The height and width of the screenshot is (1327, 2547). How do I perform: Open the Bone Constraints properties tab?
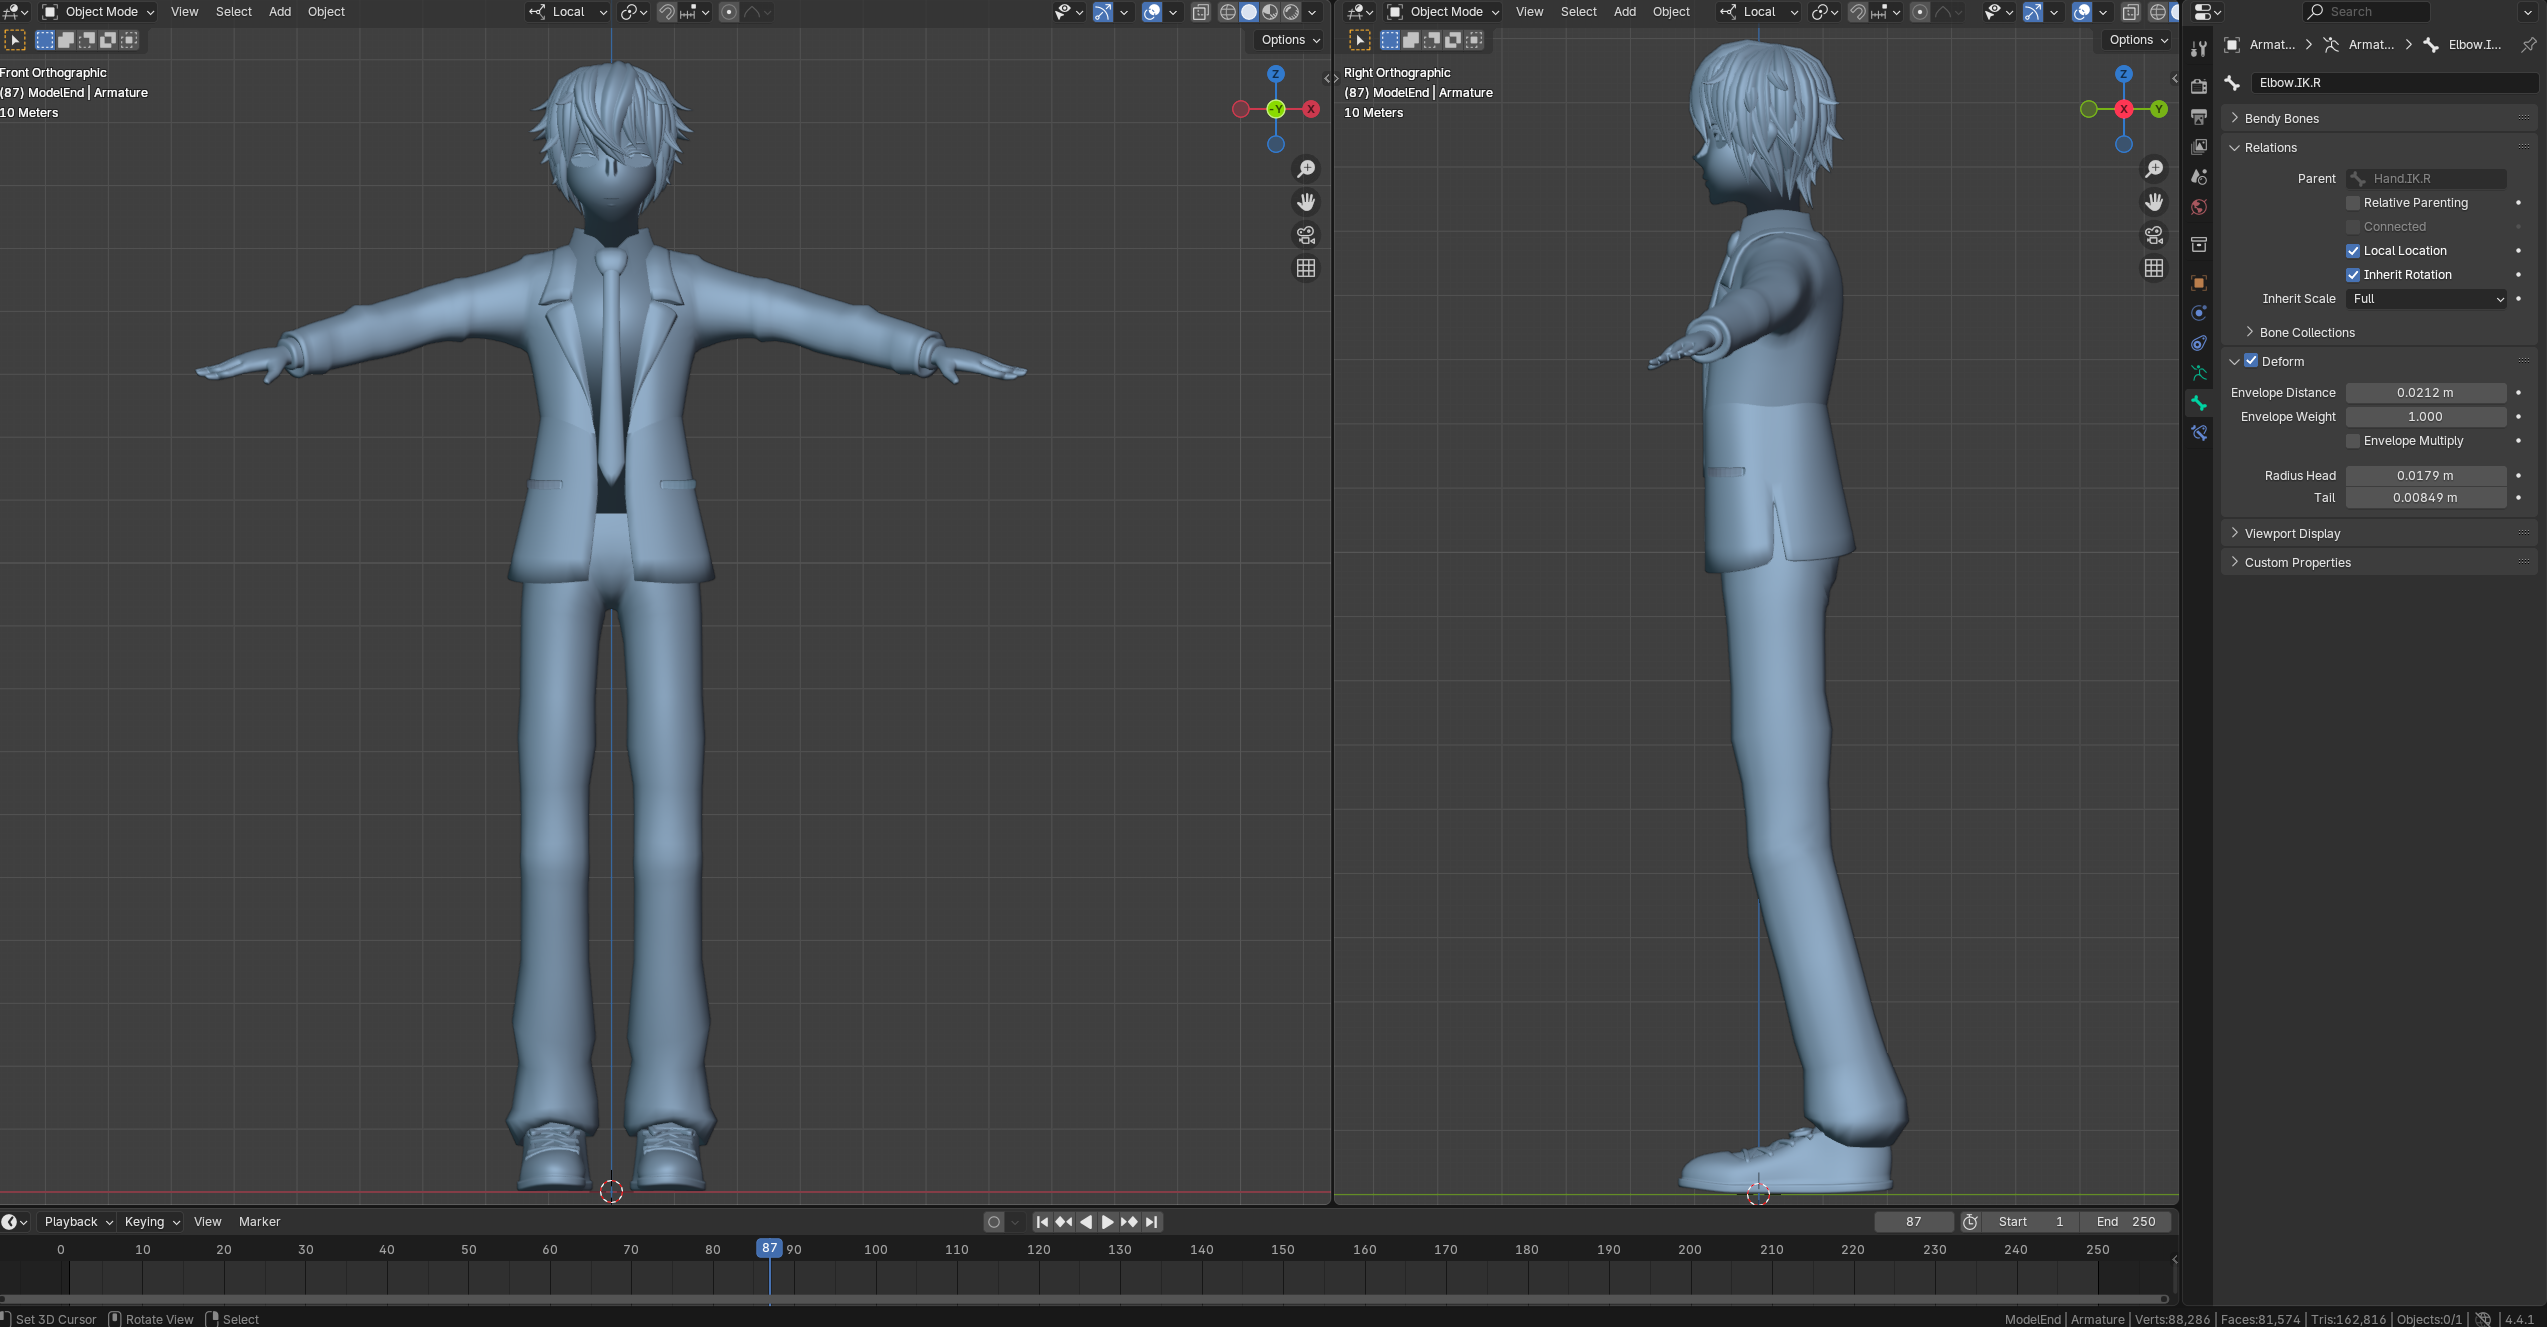(2199, 433)
